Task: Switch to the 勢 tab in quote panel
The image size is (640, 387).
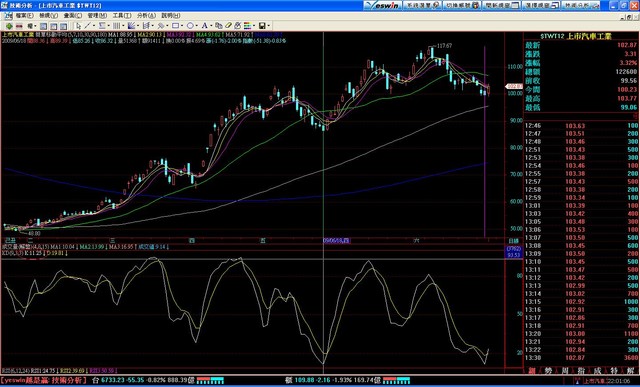Action: coord(548,371)
